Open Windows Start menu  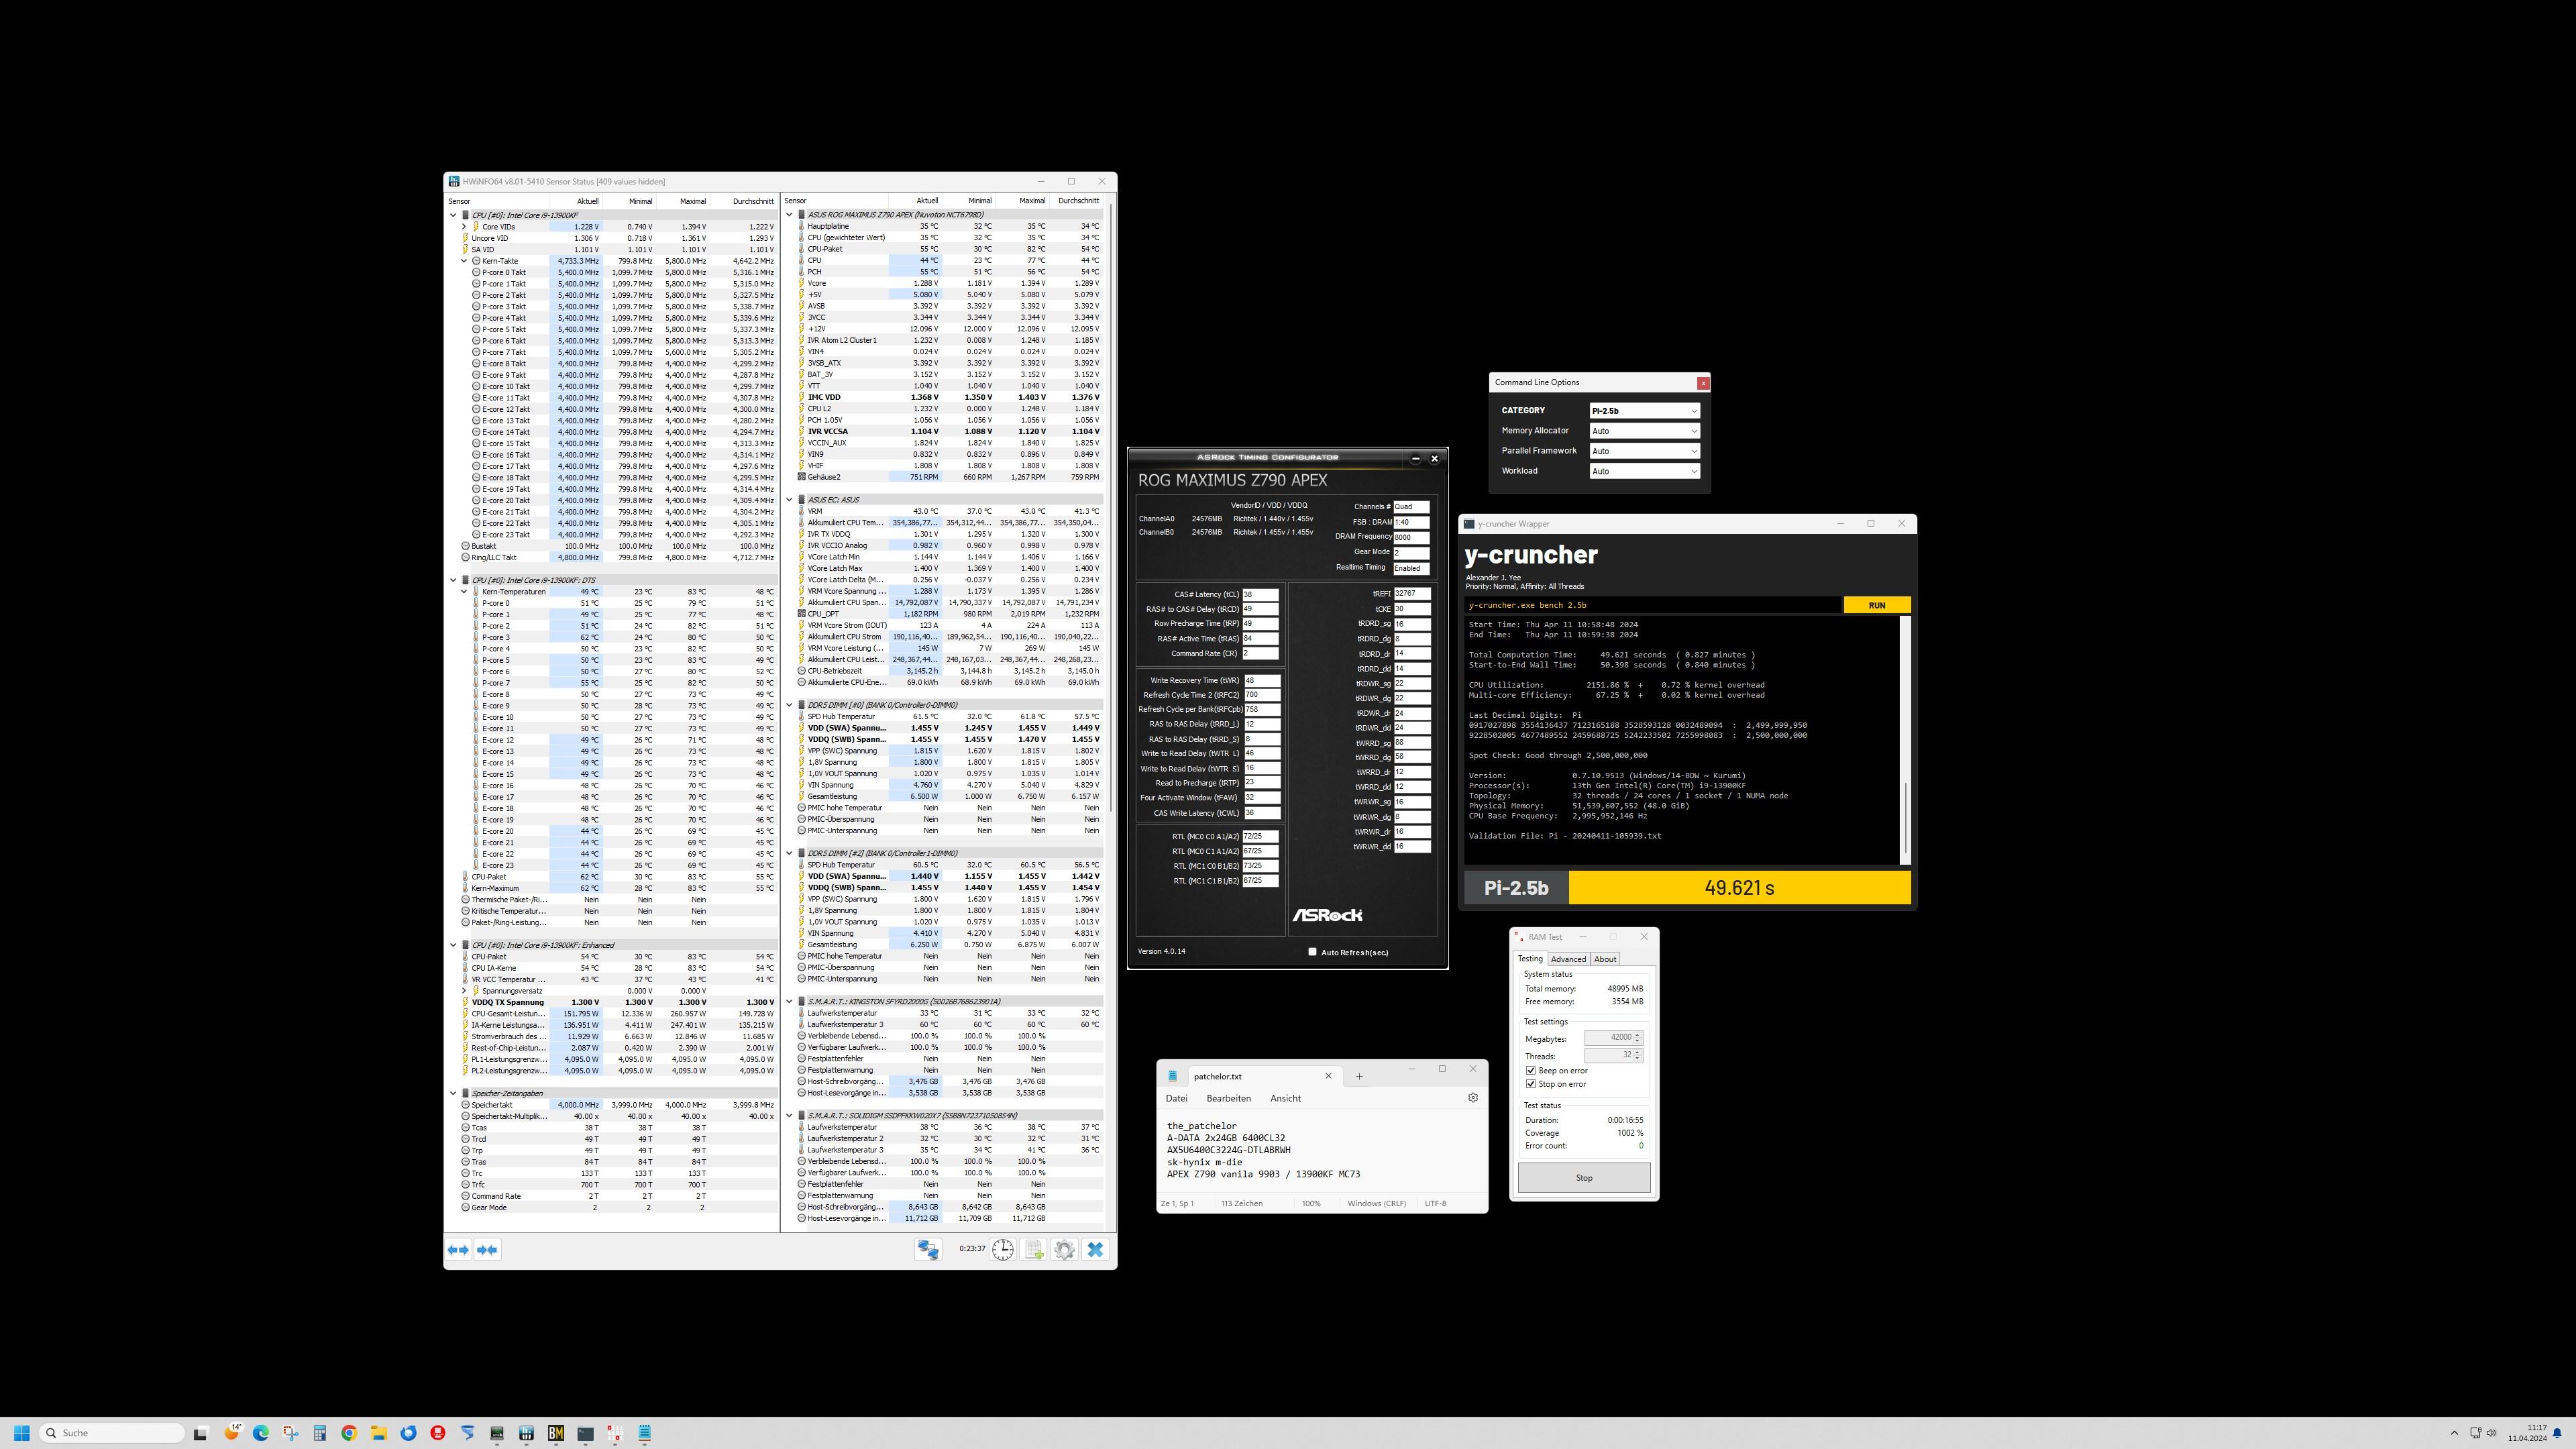point(22,1433)
